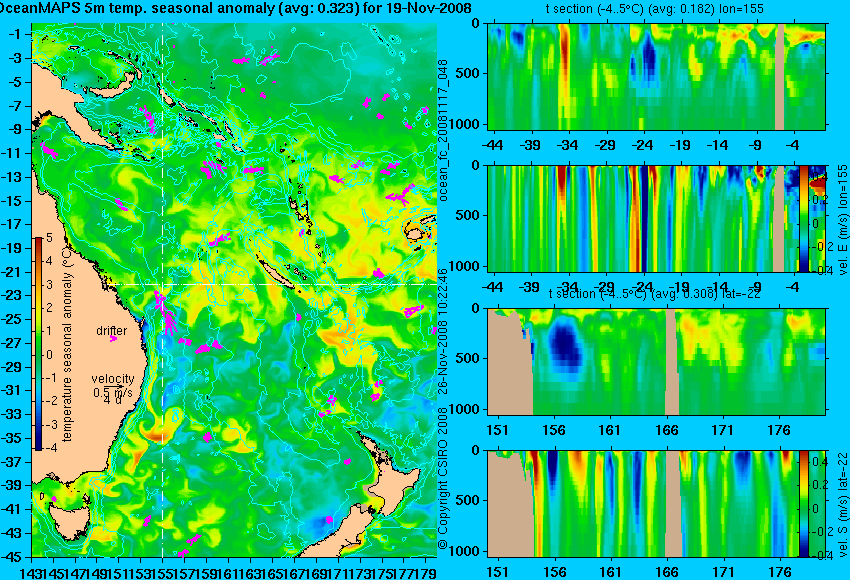
Task: Open the temperature section panel for lon=155
Action: (656, 76)
